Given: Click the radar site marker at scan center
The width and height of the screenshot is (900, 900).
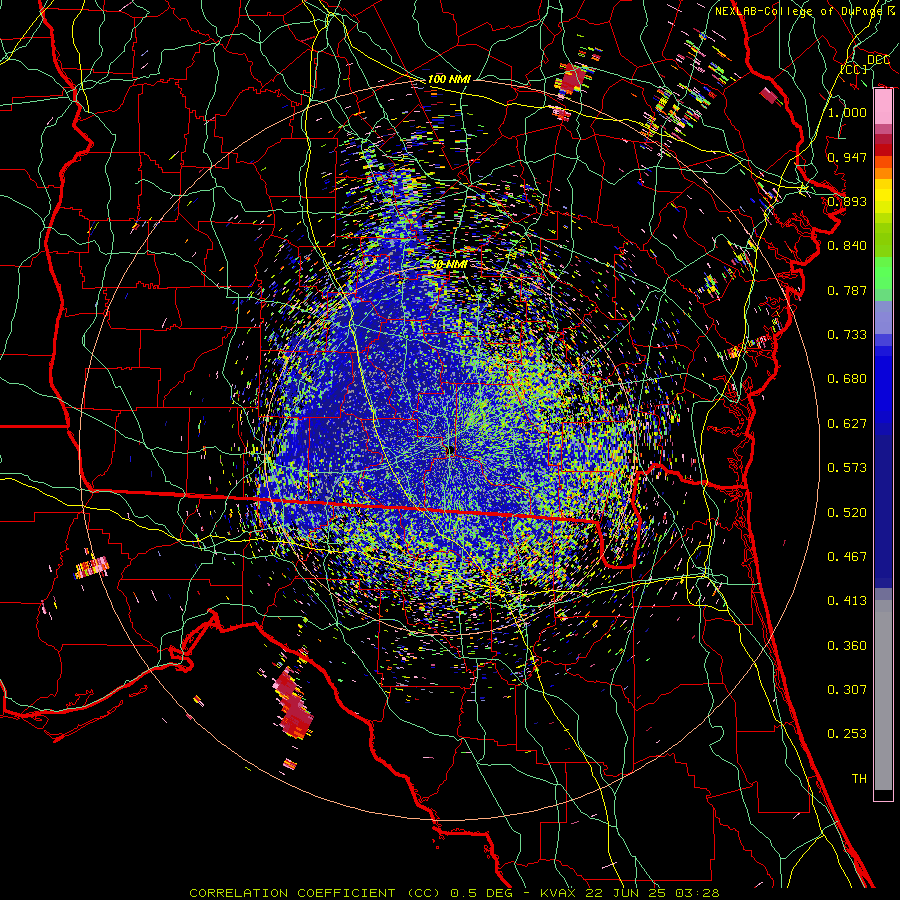Looking at the screenshot, I should tap(451, 451).
